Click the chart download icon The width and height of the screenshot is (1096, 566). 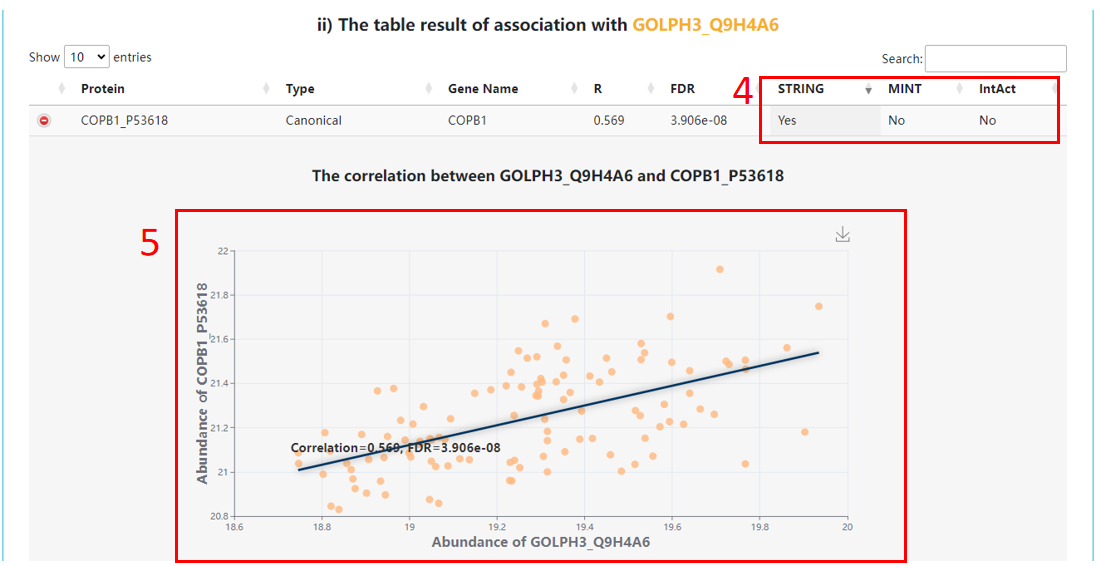tap(843, 234)
